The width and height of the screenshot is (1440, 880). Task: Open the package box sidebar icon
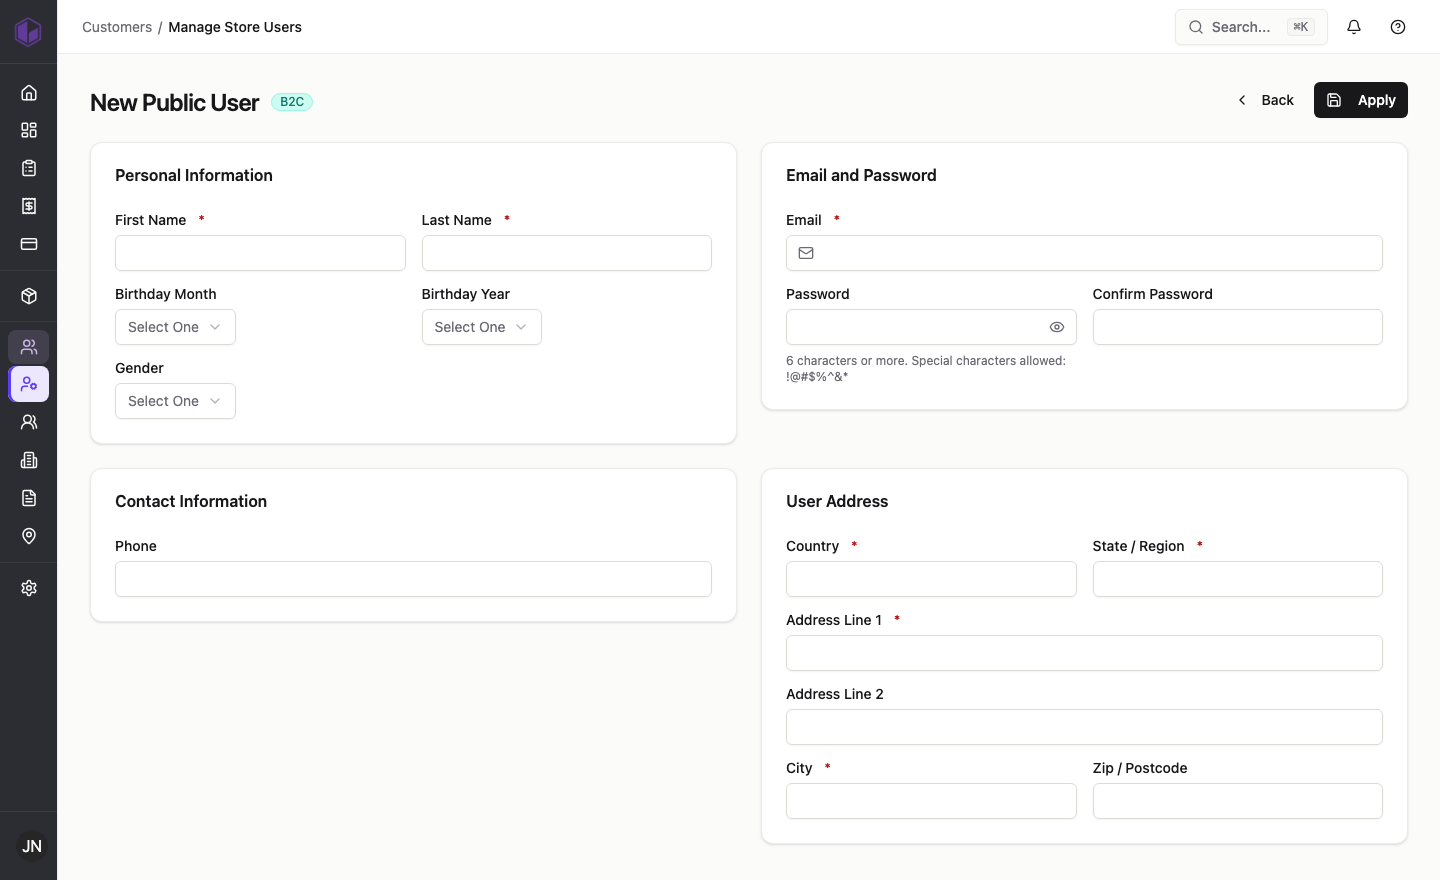pyautogui.click(x=29, y=296)
